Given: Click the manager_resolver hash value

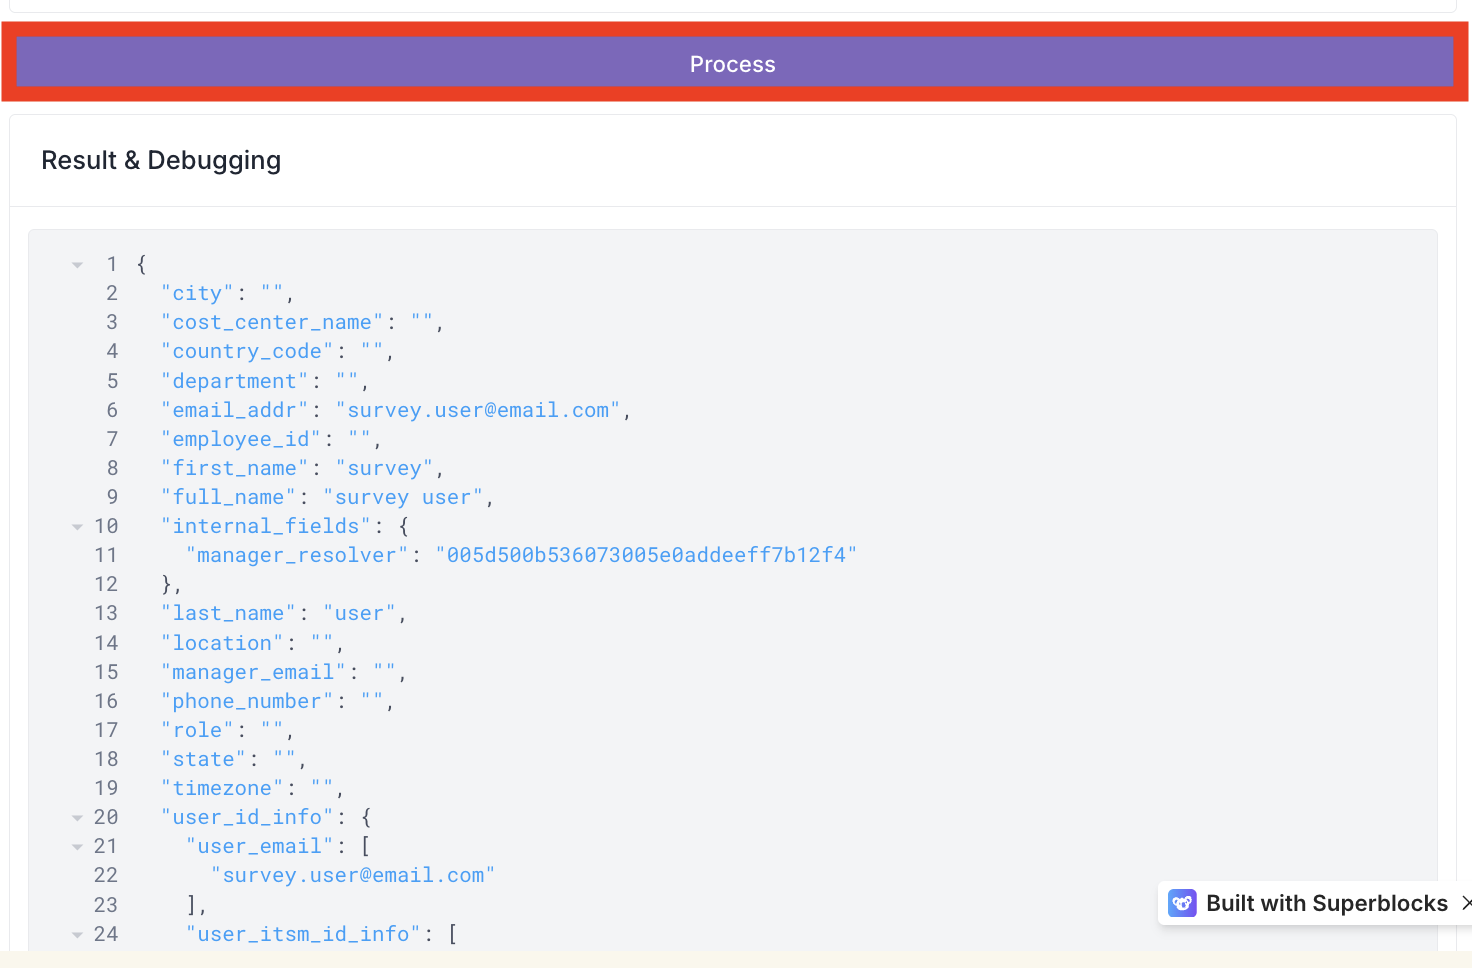Looking at the screenshot, I should tap(646, 555).
